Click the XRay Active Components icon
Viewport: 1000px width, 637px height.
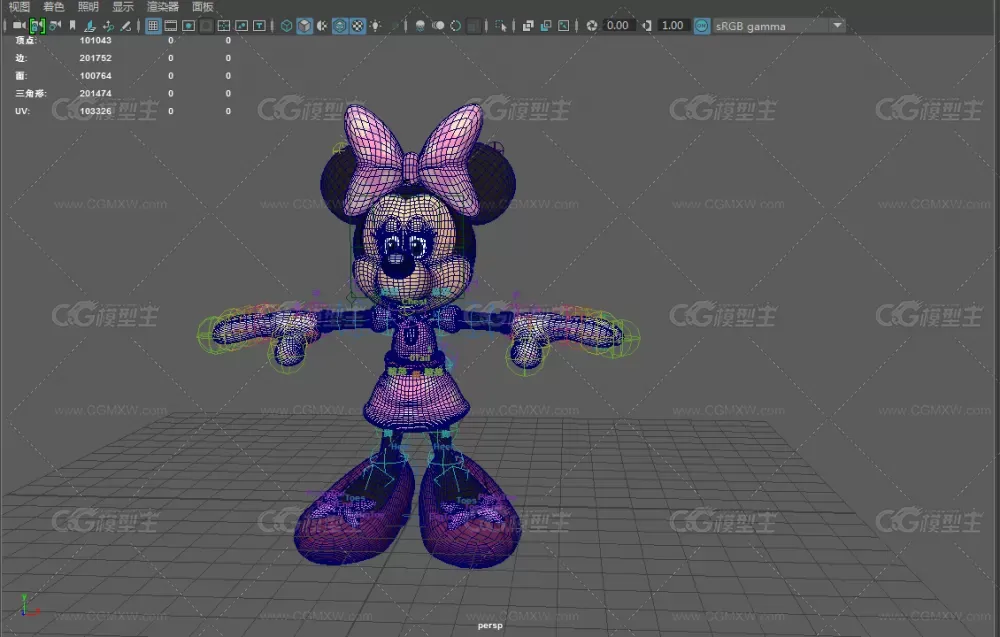(546, 26)
